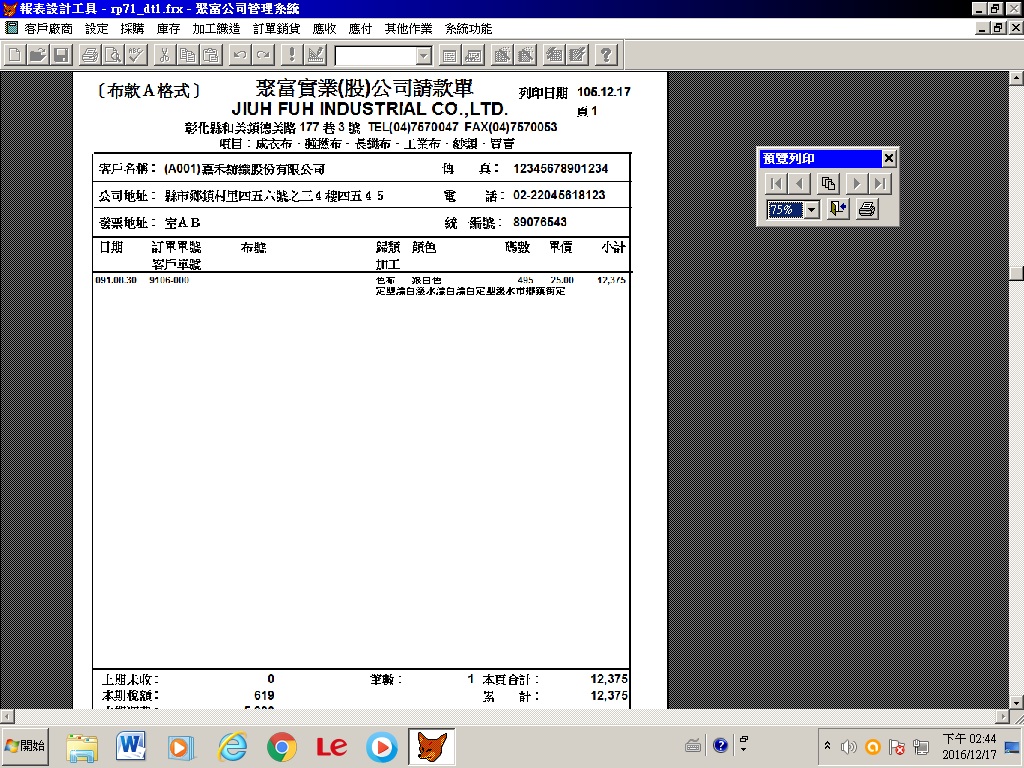Image resolution: width=1024 pixels, height=768 pixels.
Task: Open the 客戶廠商 menu
Action: pyautogui.click(x=48, y=29)
